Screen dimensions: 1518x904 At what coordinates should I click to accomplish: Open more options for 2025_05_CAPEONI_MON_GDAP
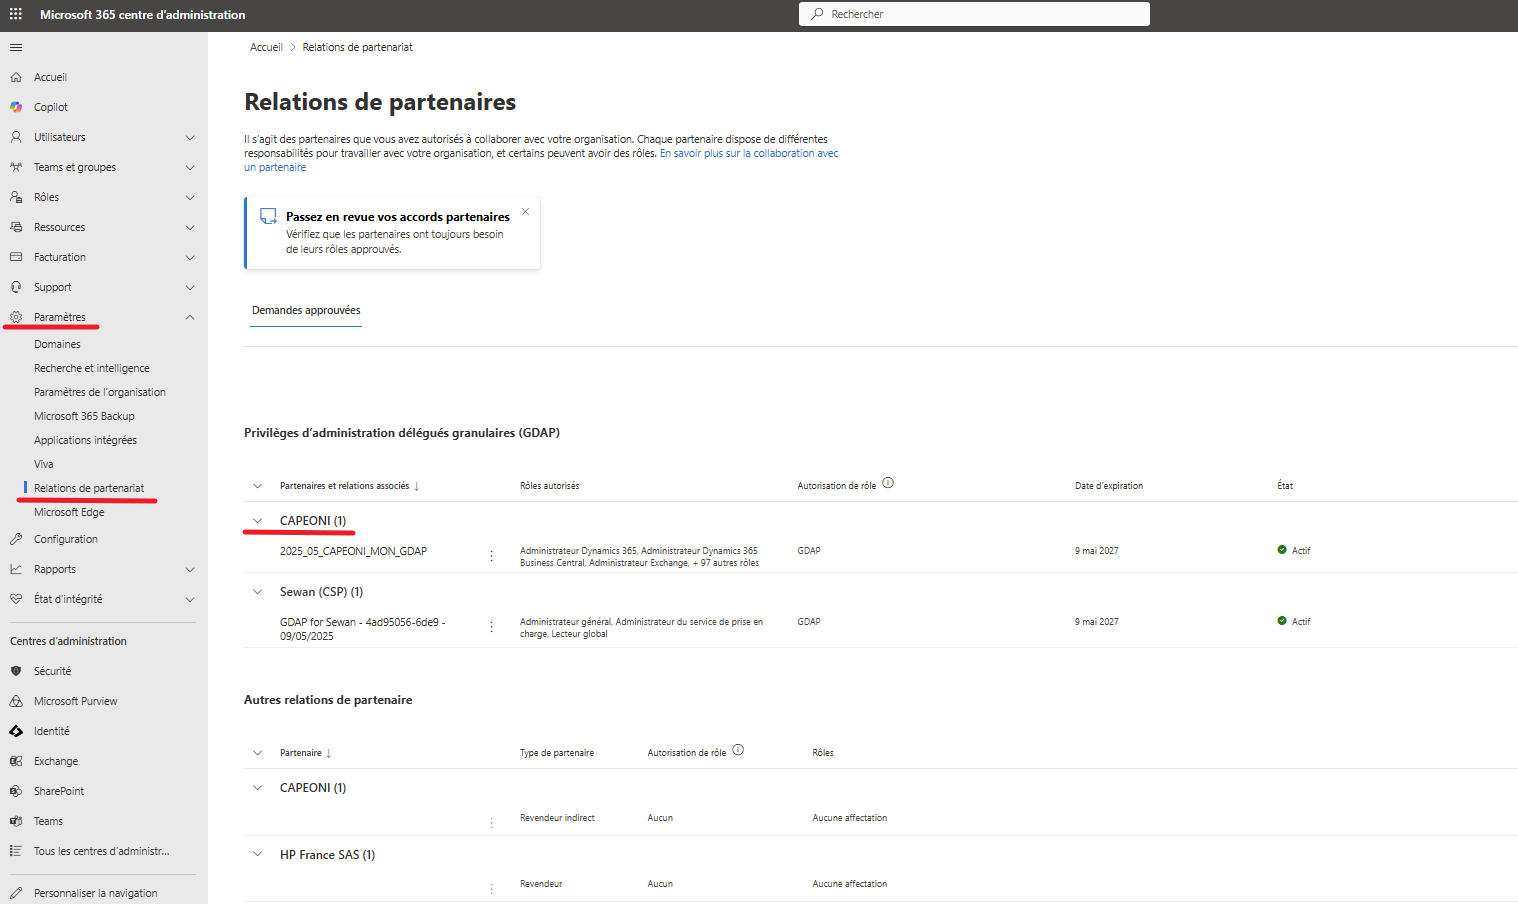point(491,556)
